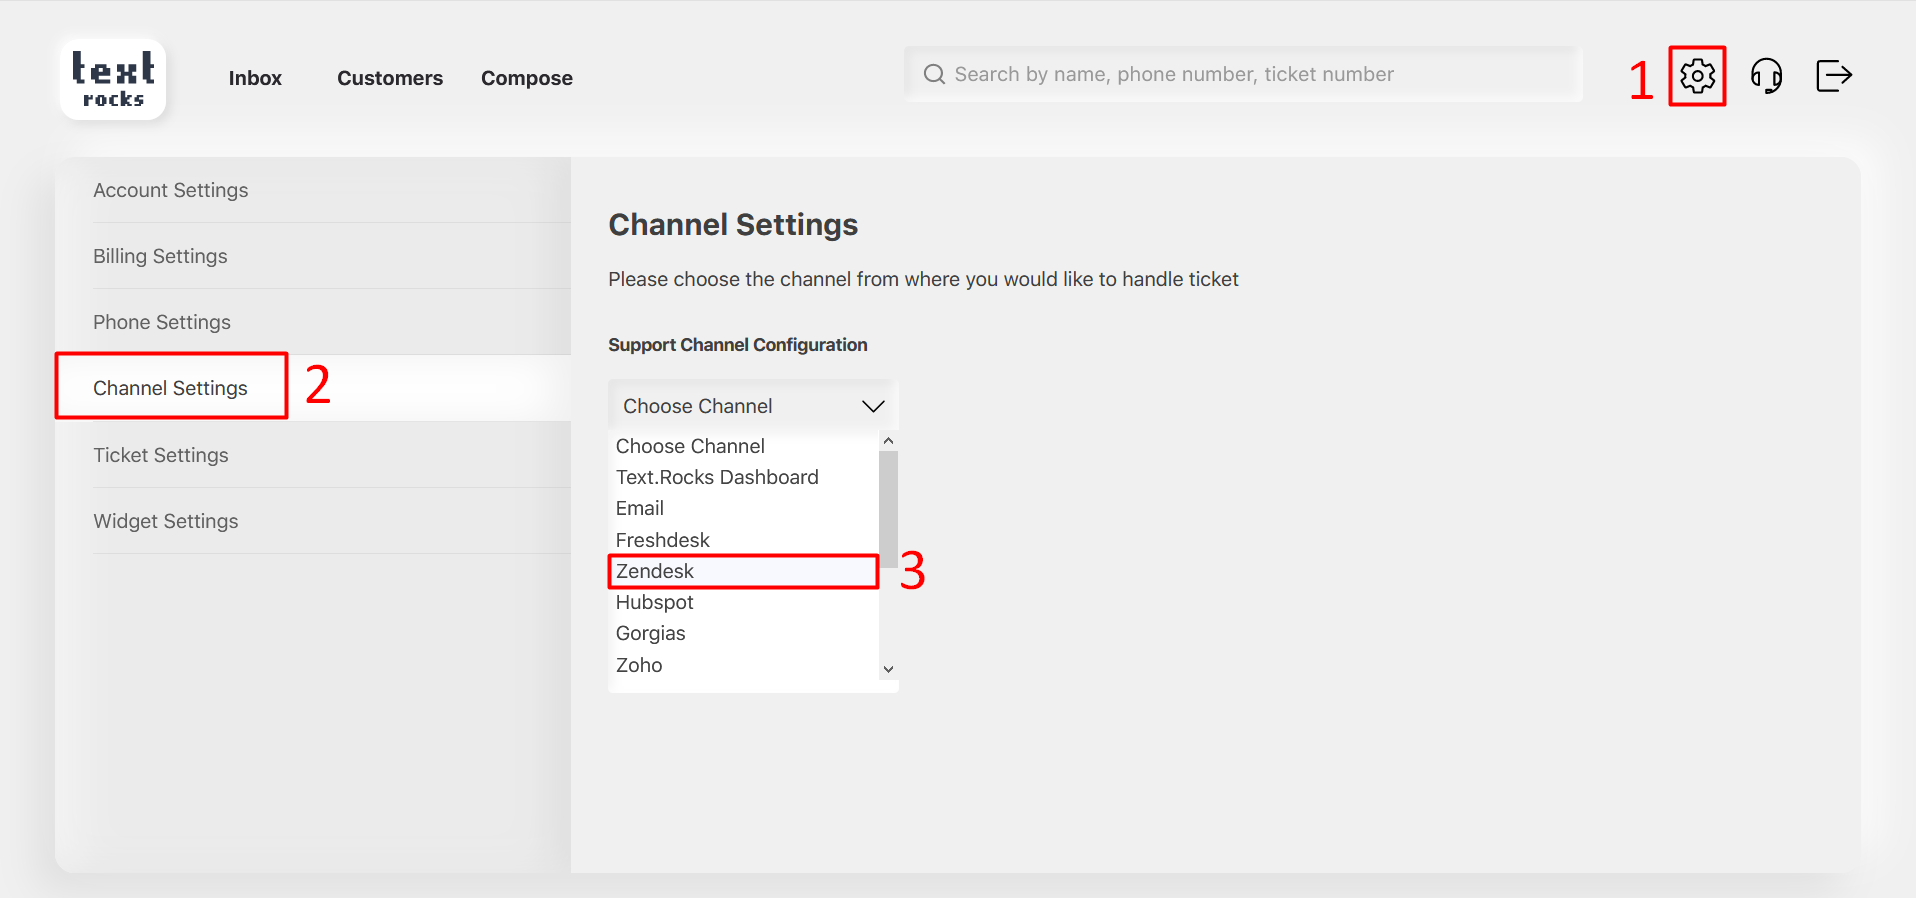This screenshot has width=1916, height=898.
Task: Choose Text.Rocks Dashboard option
Action: [717, 477]
